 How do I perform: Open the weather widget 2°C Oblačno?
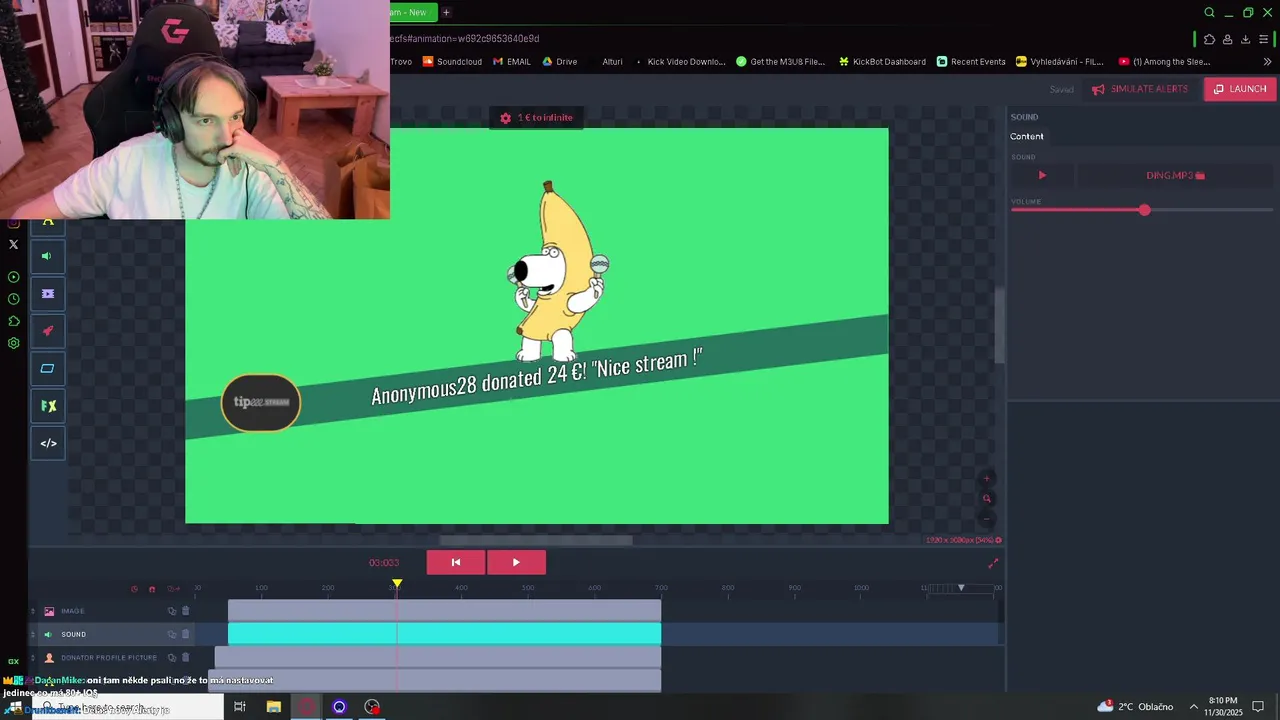pos(1135,707)
